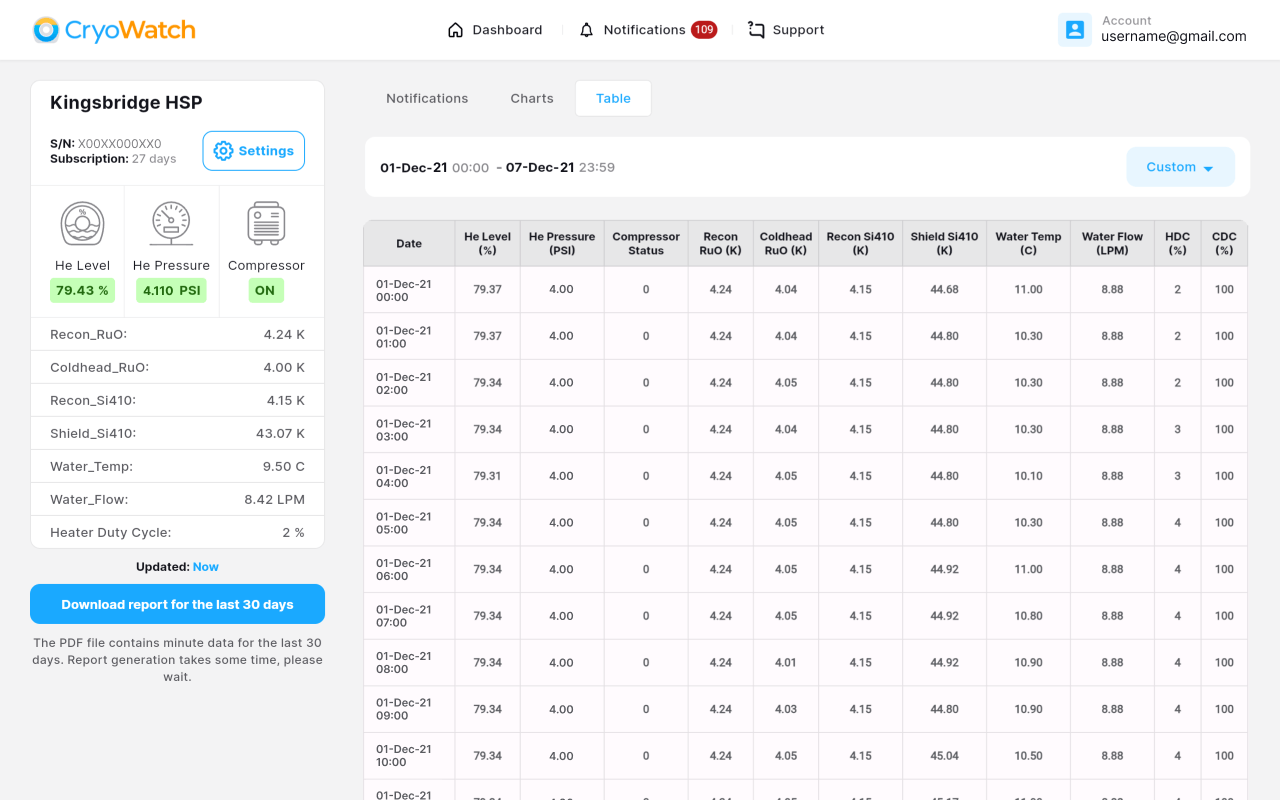Image resolution: width=1280 pixels, height=800 pixels.
Task: Click Shield Si410 value 44.68
Action: pyautogui.click(x=945, y=290)
